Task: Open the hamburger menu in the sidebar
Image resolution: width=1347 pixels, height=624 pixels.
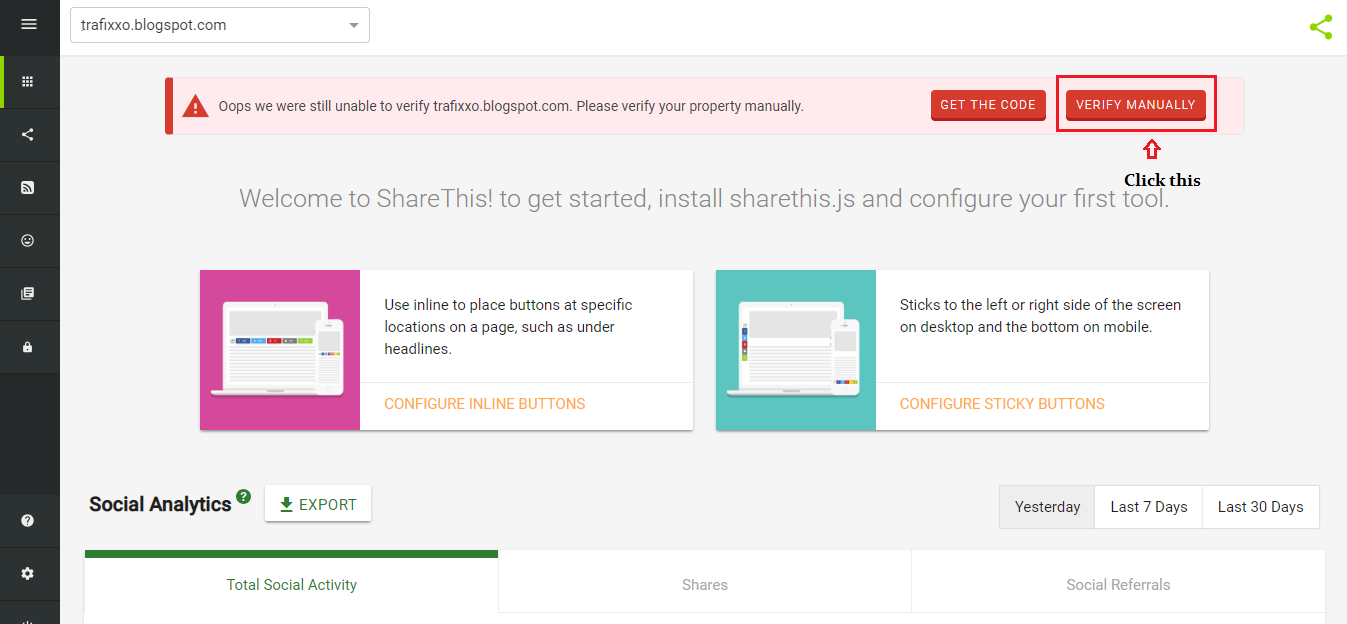Action: pyautogui.click(x=28, y=24)
